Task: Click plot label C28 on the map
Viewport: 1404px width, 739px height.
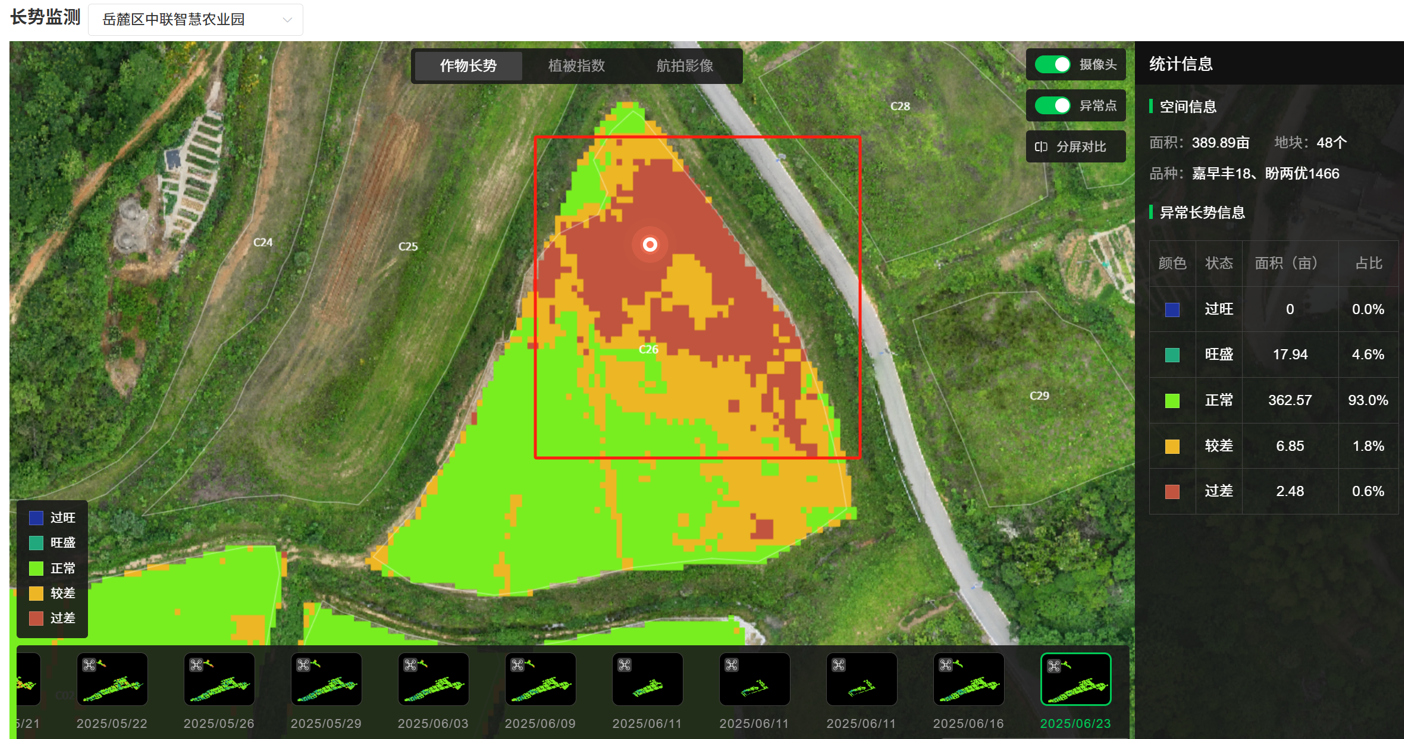Action: pyautogui.click(x=900, y=106)
